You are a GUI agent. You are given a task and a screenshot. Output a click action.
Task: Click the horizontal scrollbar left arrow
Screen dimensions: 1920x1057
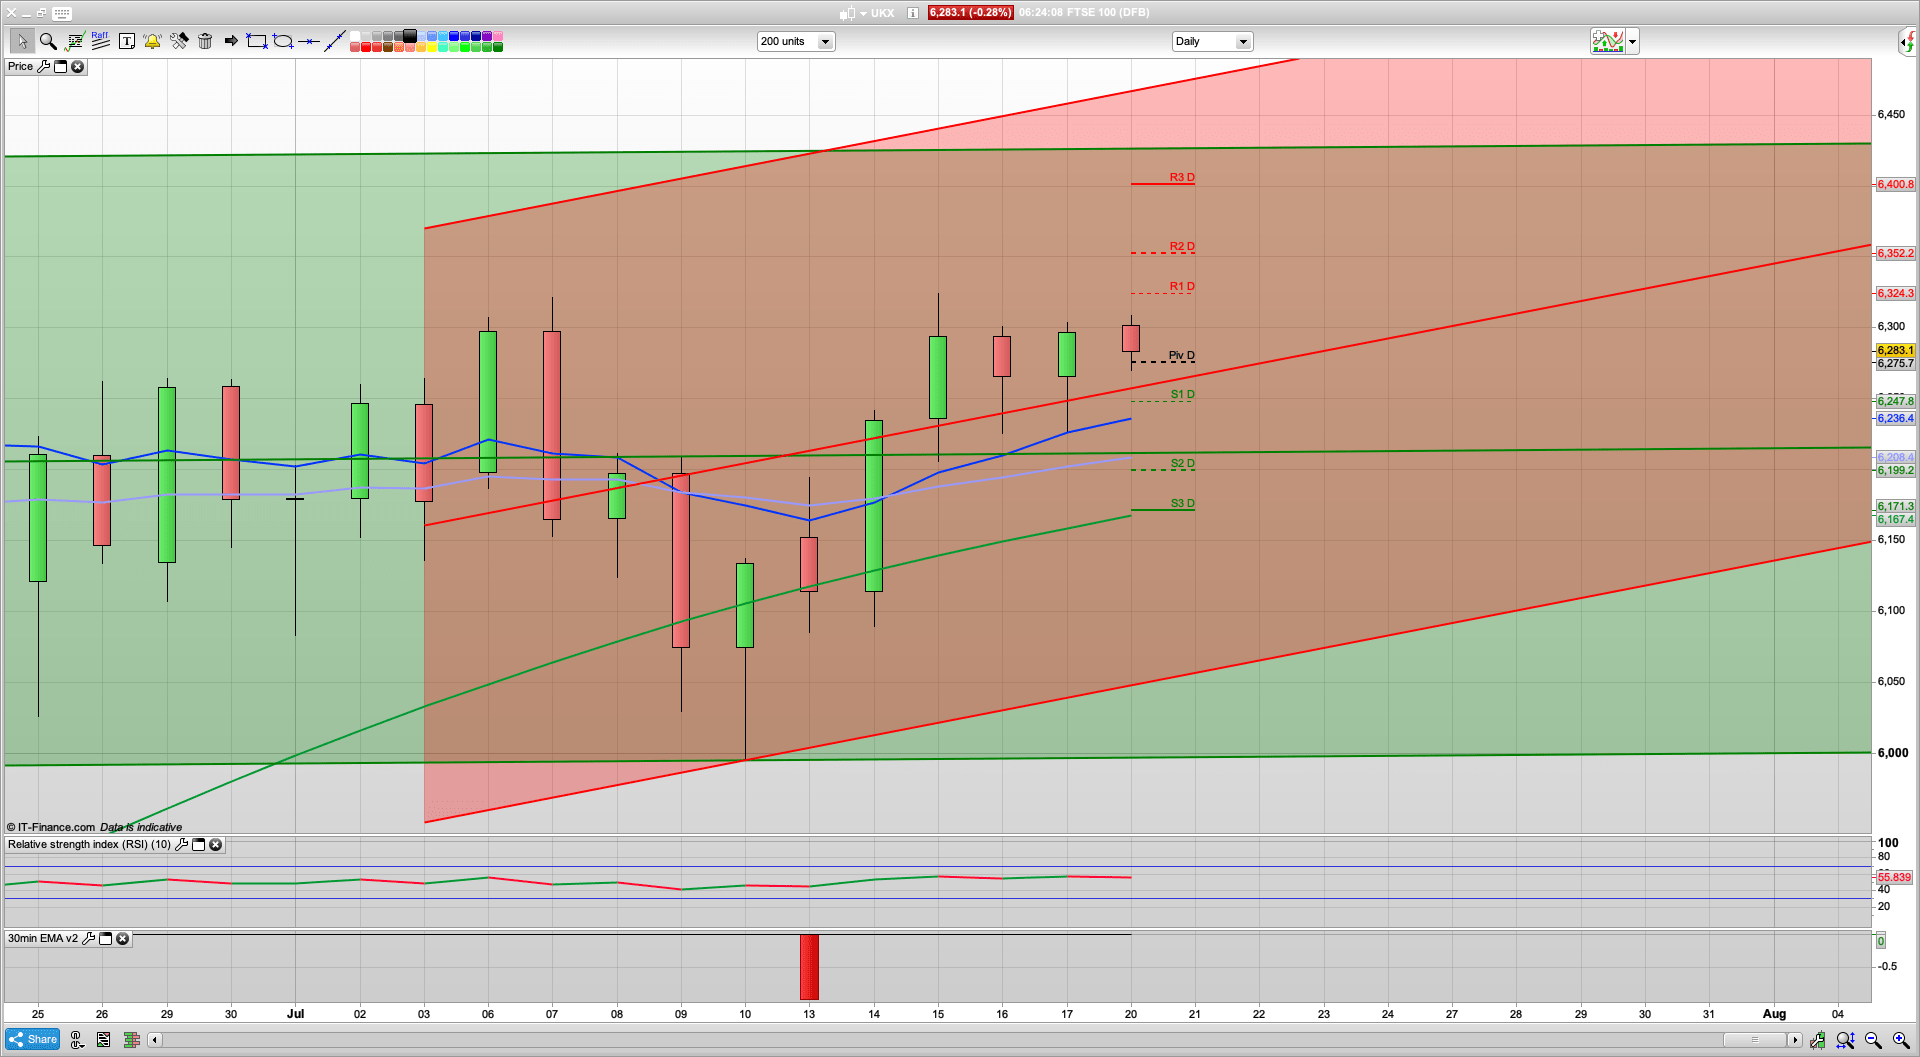(x=155, y=1040)
